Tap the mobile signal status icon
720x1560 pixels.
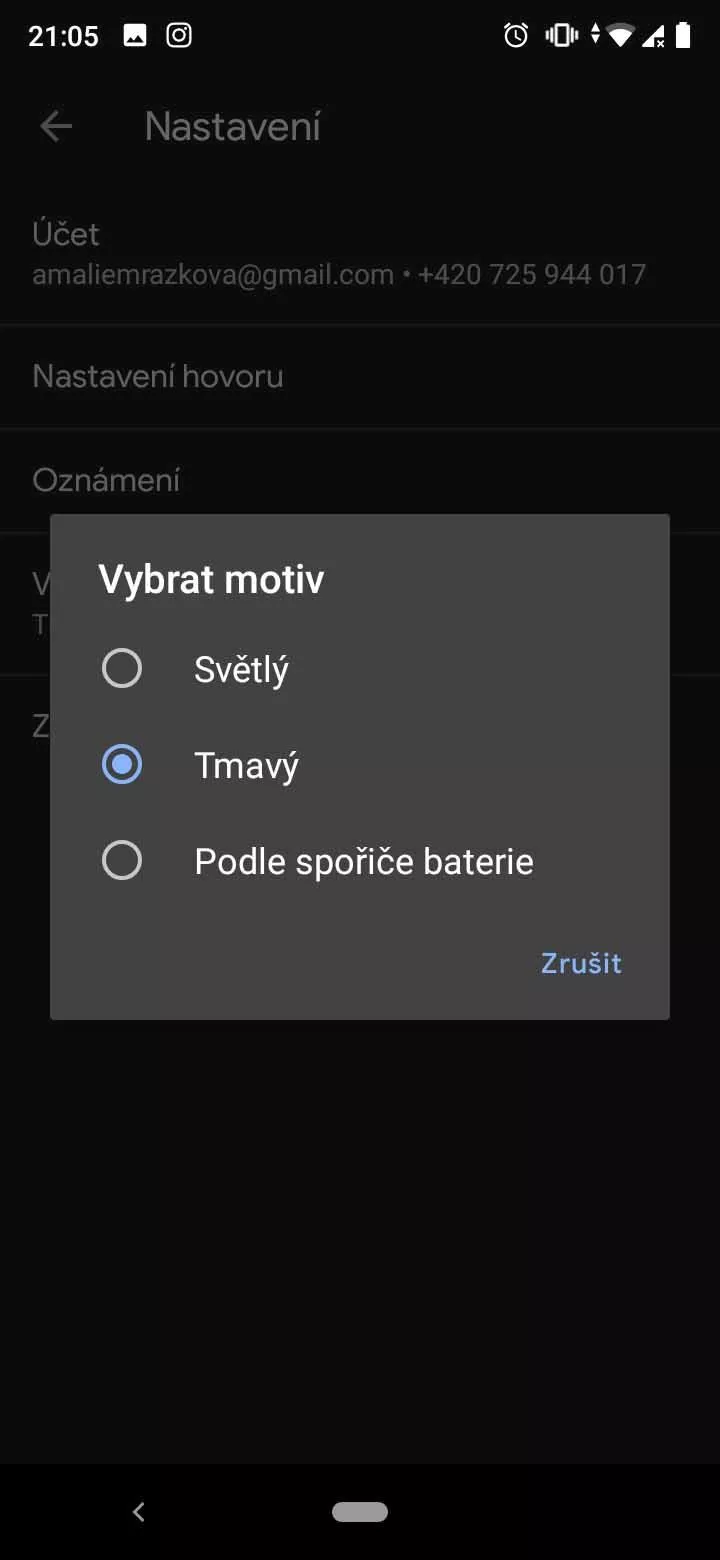653,37
